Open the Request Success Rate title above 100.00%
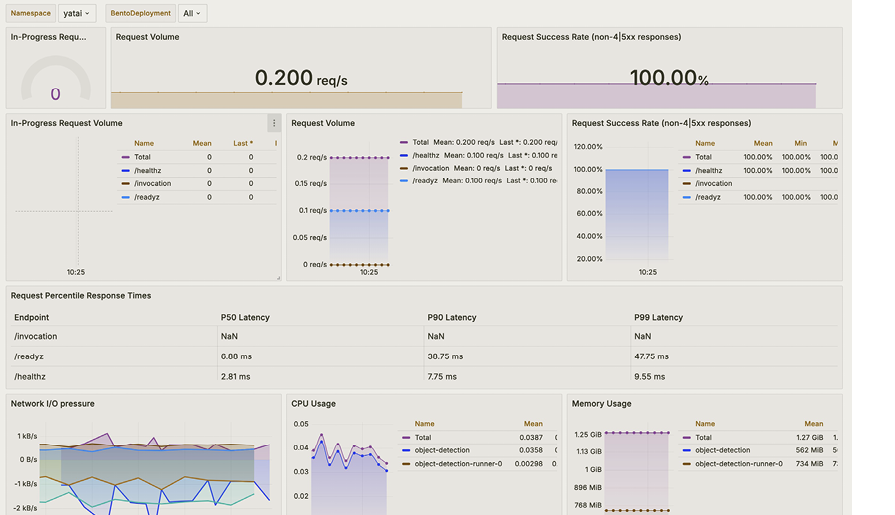 (x=591, y=37)
